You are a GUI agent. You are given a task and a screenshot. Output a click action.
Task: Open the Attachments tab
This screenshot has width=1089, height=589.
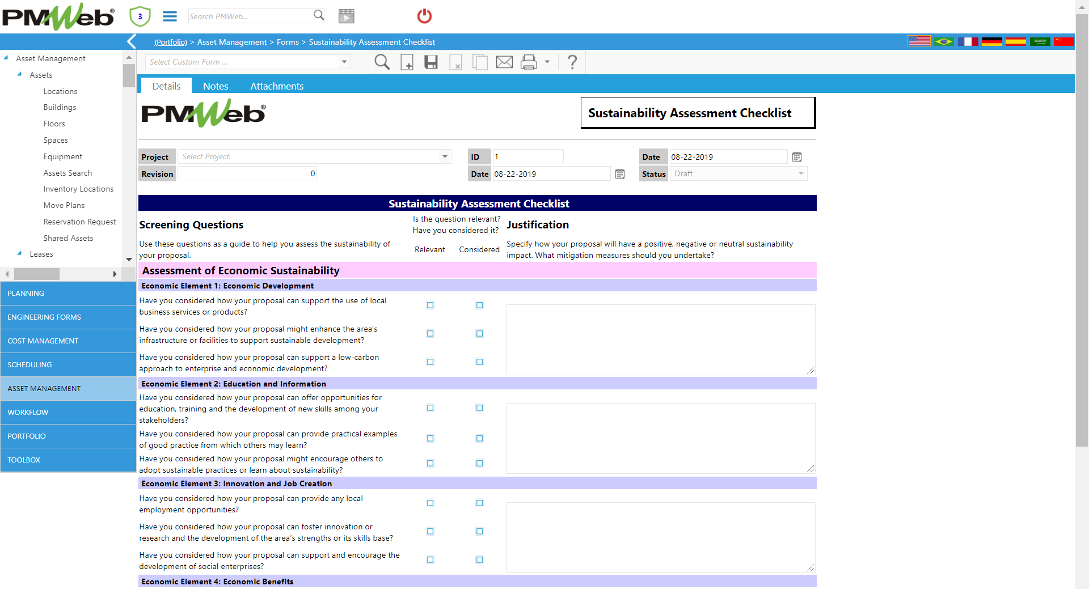click(x=276, y=85)
